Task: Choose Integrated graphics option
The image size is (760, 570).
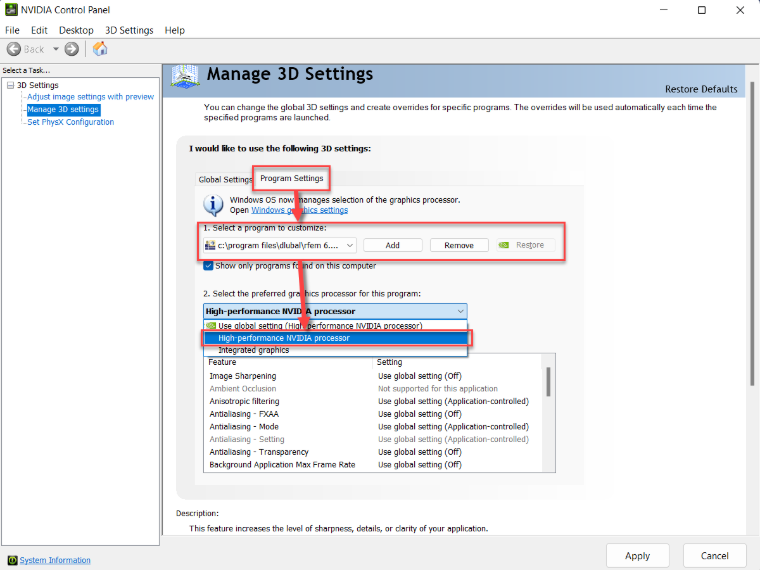Action: tap(335, 350)
